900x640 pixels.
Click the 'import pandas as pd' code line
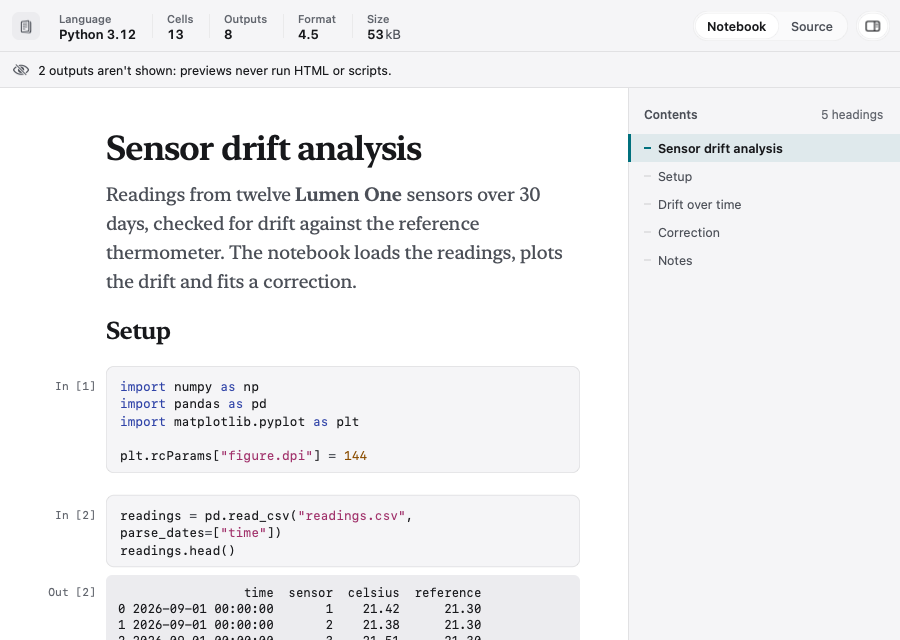193,404
